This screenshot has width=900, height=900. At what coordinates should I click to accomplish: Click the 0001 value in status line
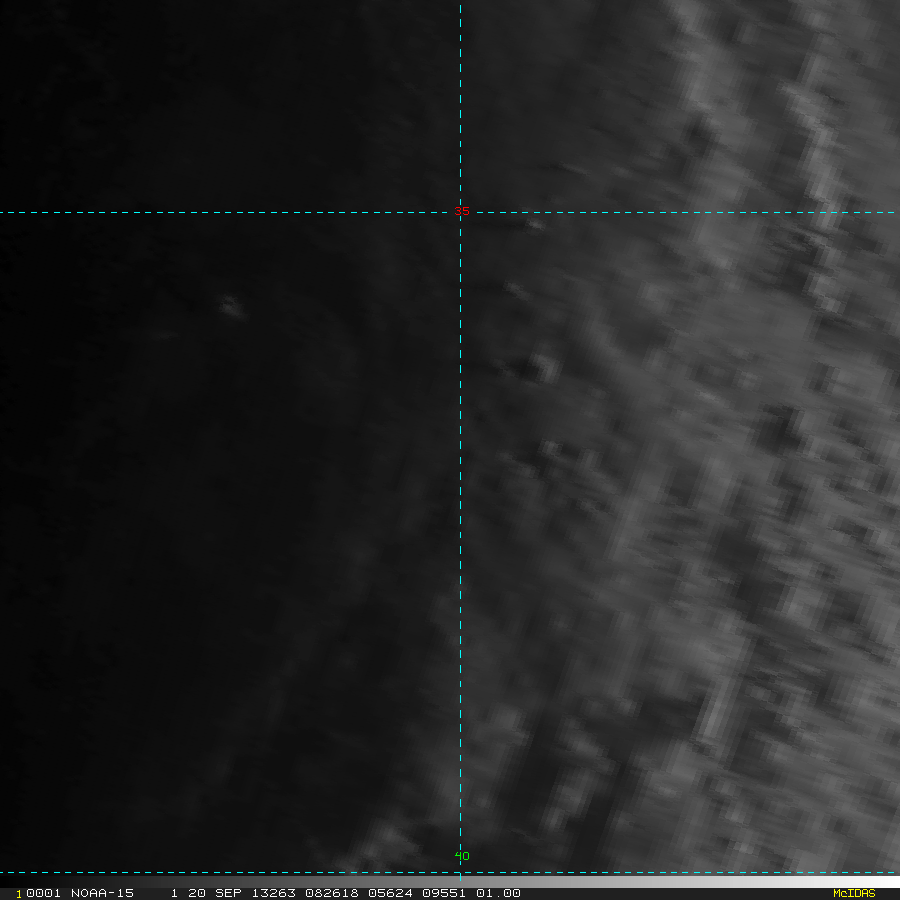[x=43, y=893]
